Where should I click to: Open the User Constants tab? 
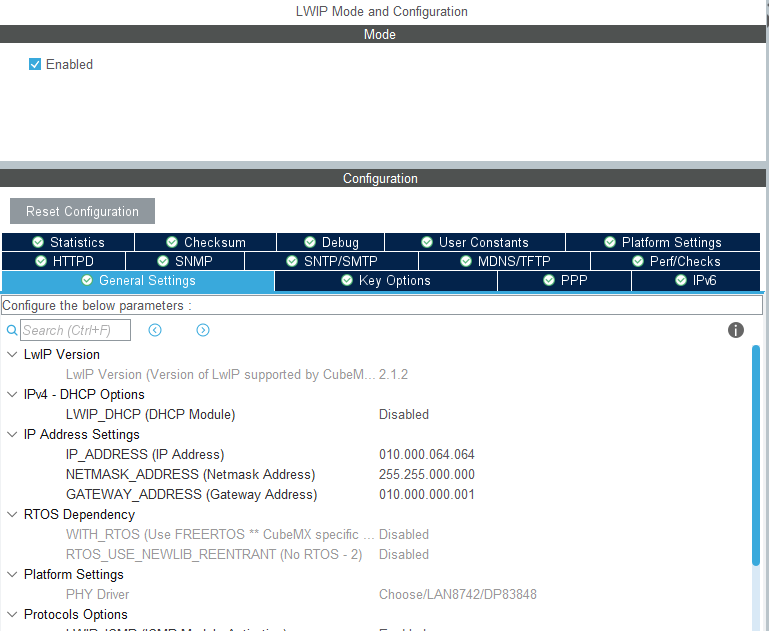(474, 242)
